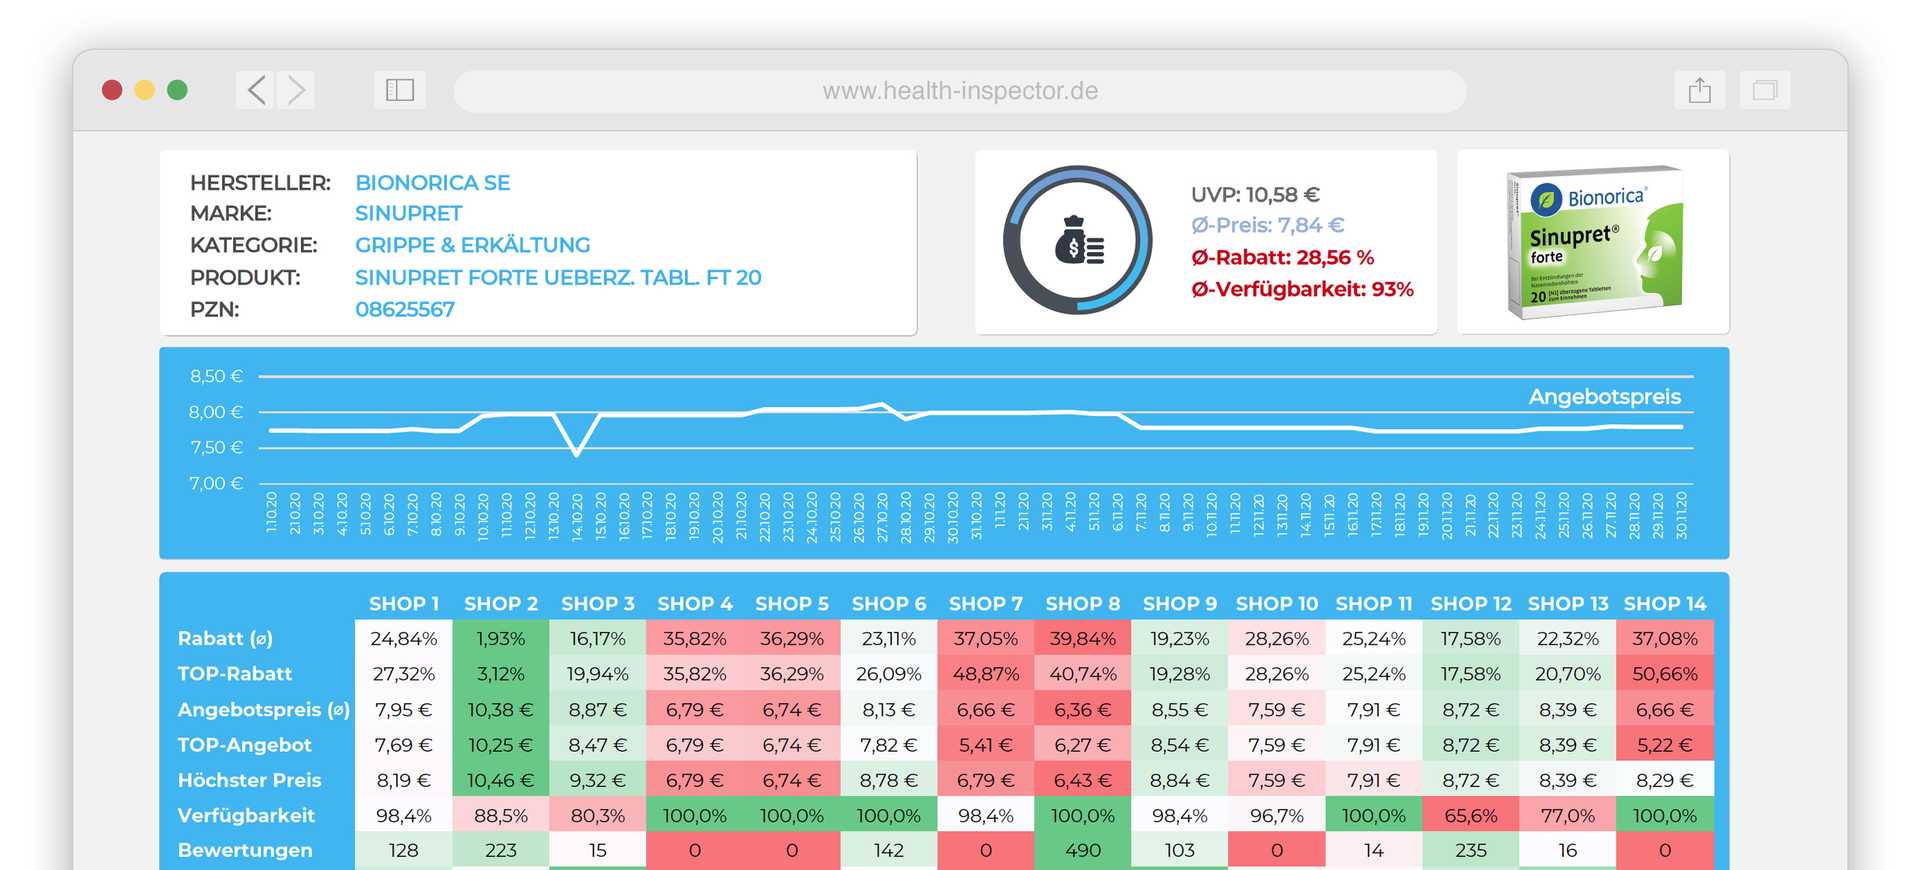Show tab overview with the tabs icon

click(x=1765, y=90)
